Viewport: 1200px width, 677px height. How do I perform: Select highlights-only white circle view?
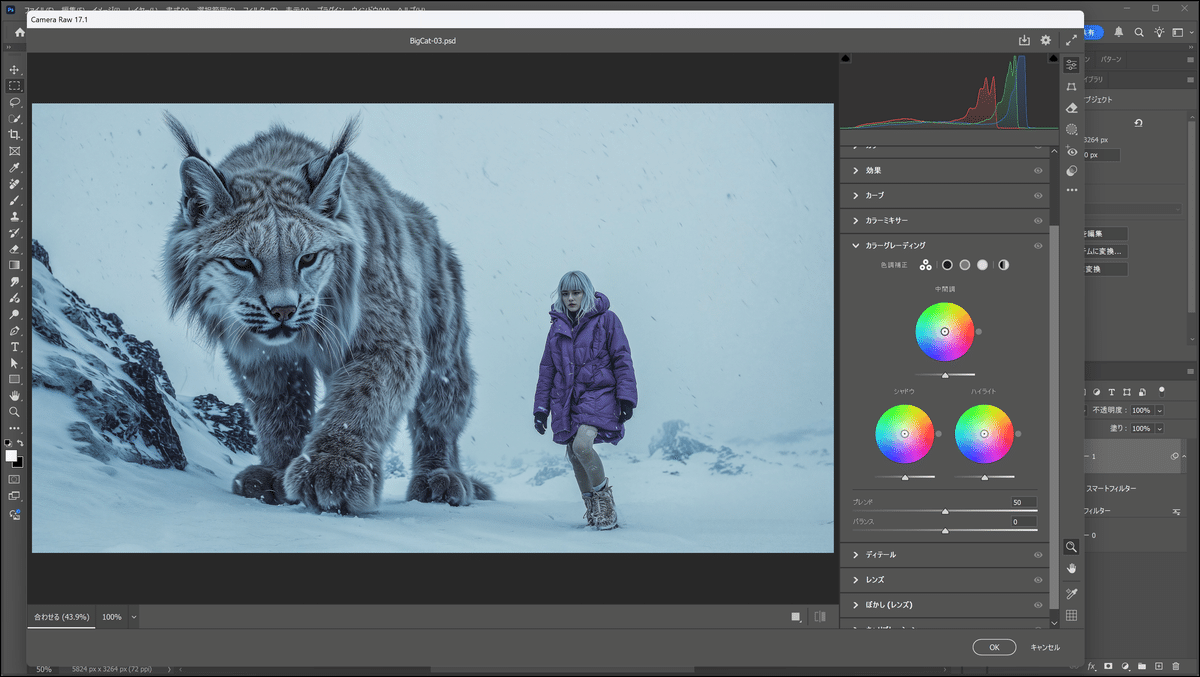[x=983, y=265]
